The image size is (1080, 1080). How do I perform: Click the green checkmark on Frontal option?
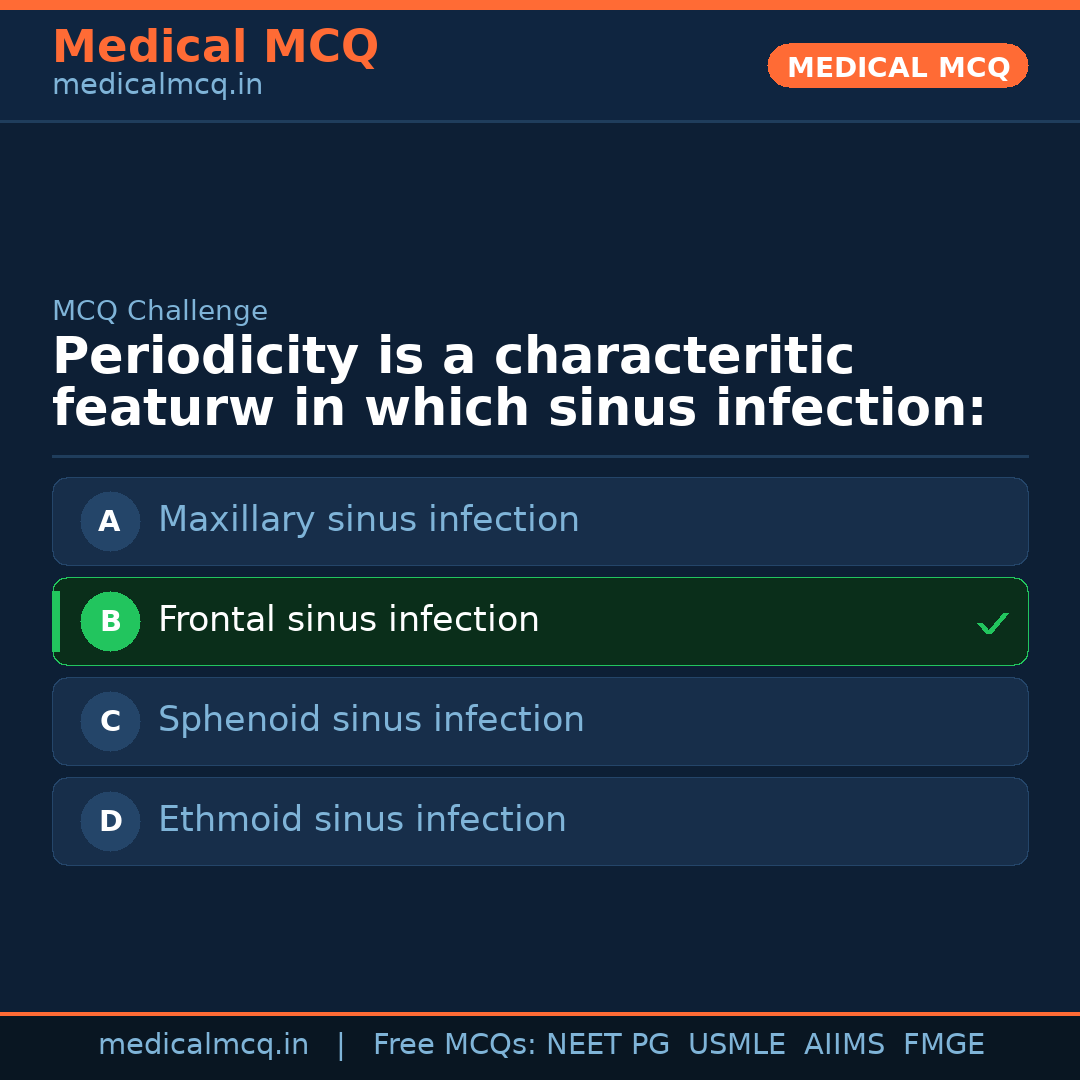coord(992,623)
